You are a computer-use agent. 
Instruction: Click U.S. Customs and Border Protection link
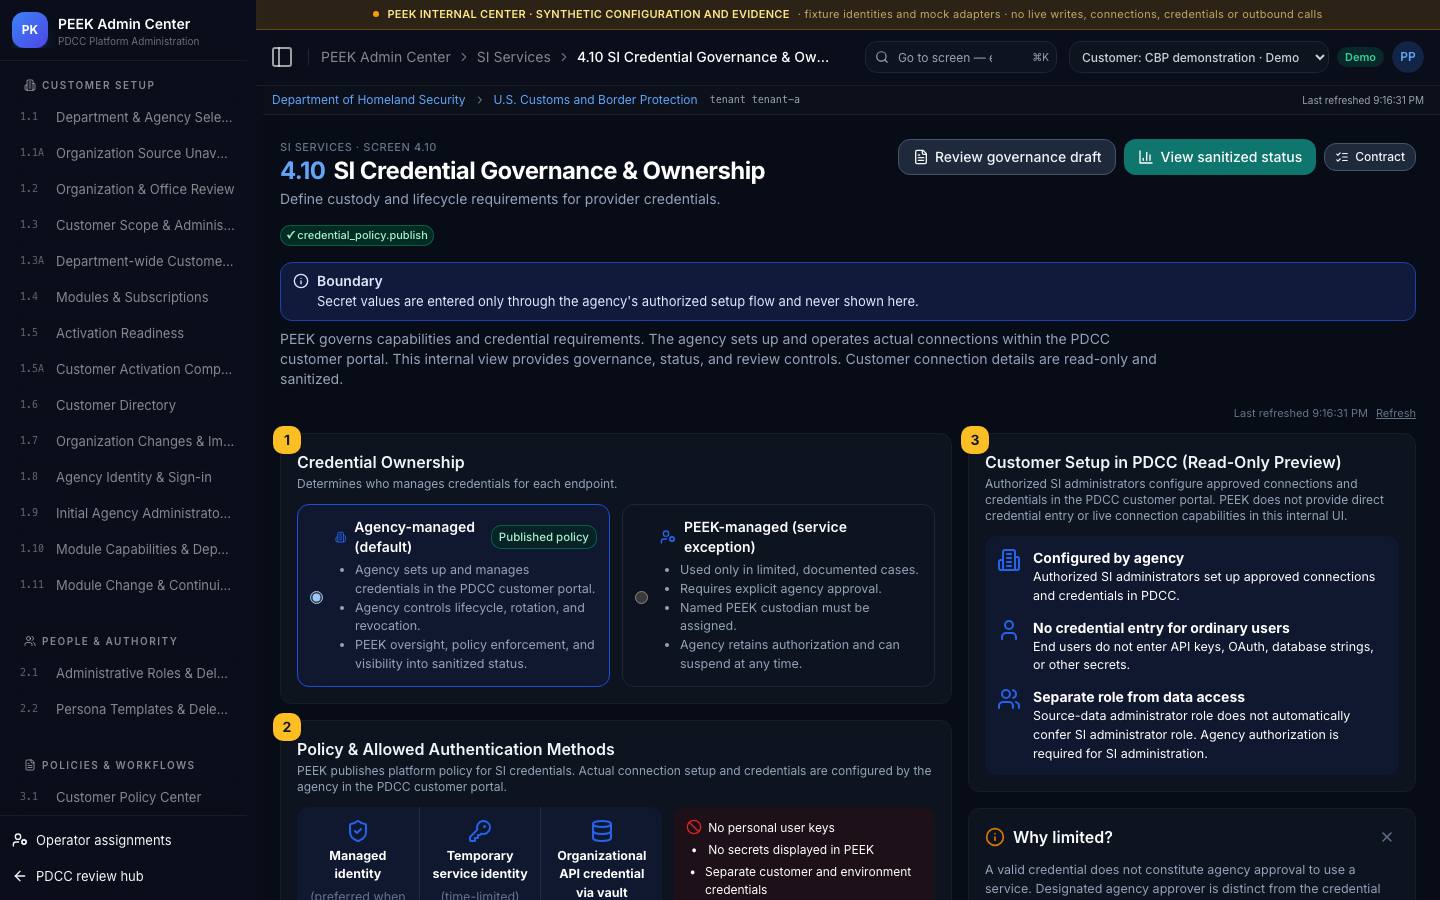click(595, 100)
